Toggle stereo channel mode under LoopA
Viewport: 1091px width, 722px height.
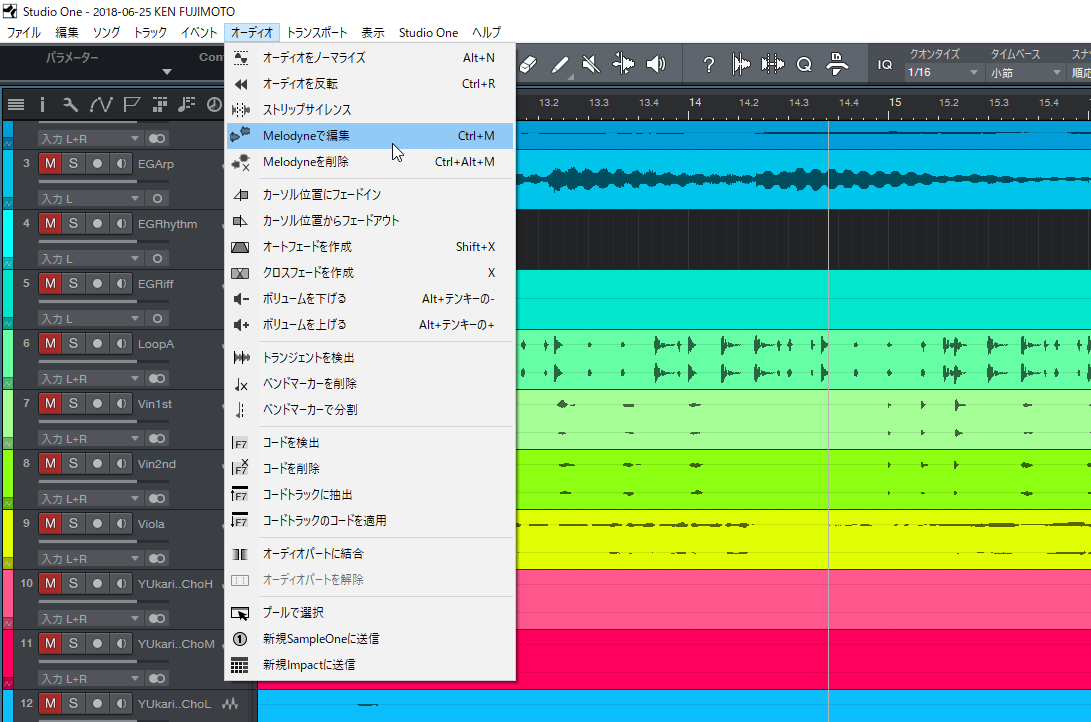coord(157,378)
